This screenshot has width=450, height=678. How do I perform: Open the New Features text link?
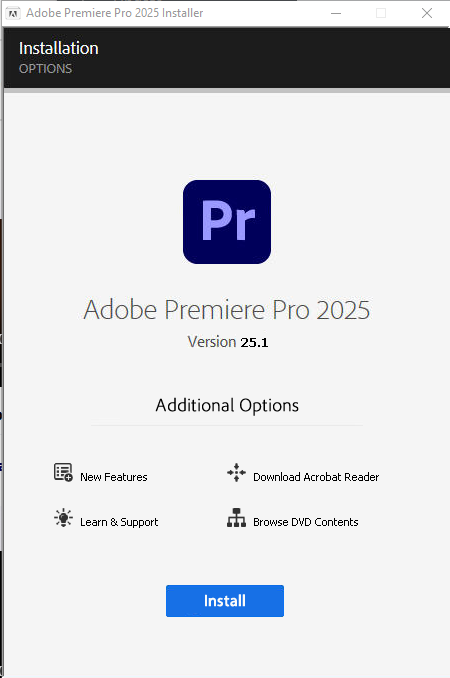pyautogui.click(x=114, y=477)
